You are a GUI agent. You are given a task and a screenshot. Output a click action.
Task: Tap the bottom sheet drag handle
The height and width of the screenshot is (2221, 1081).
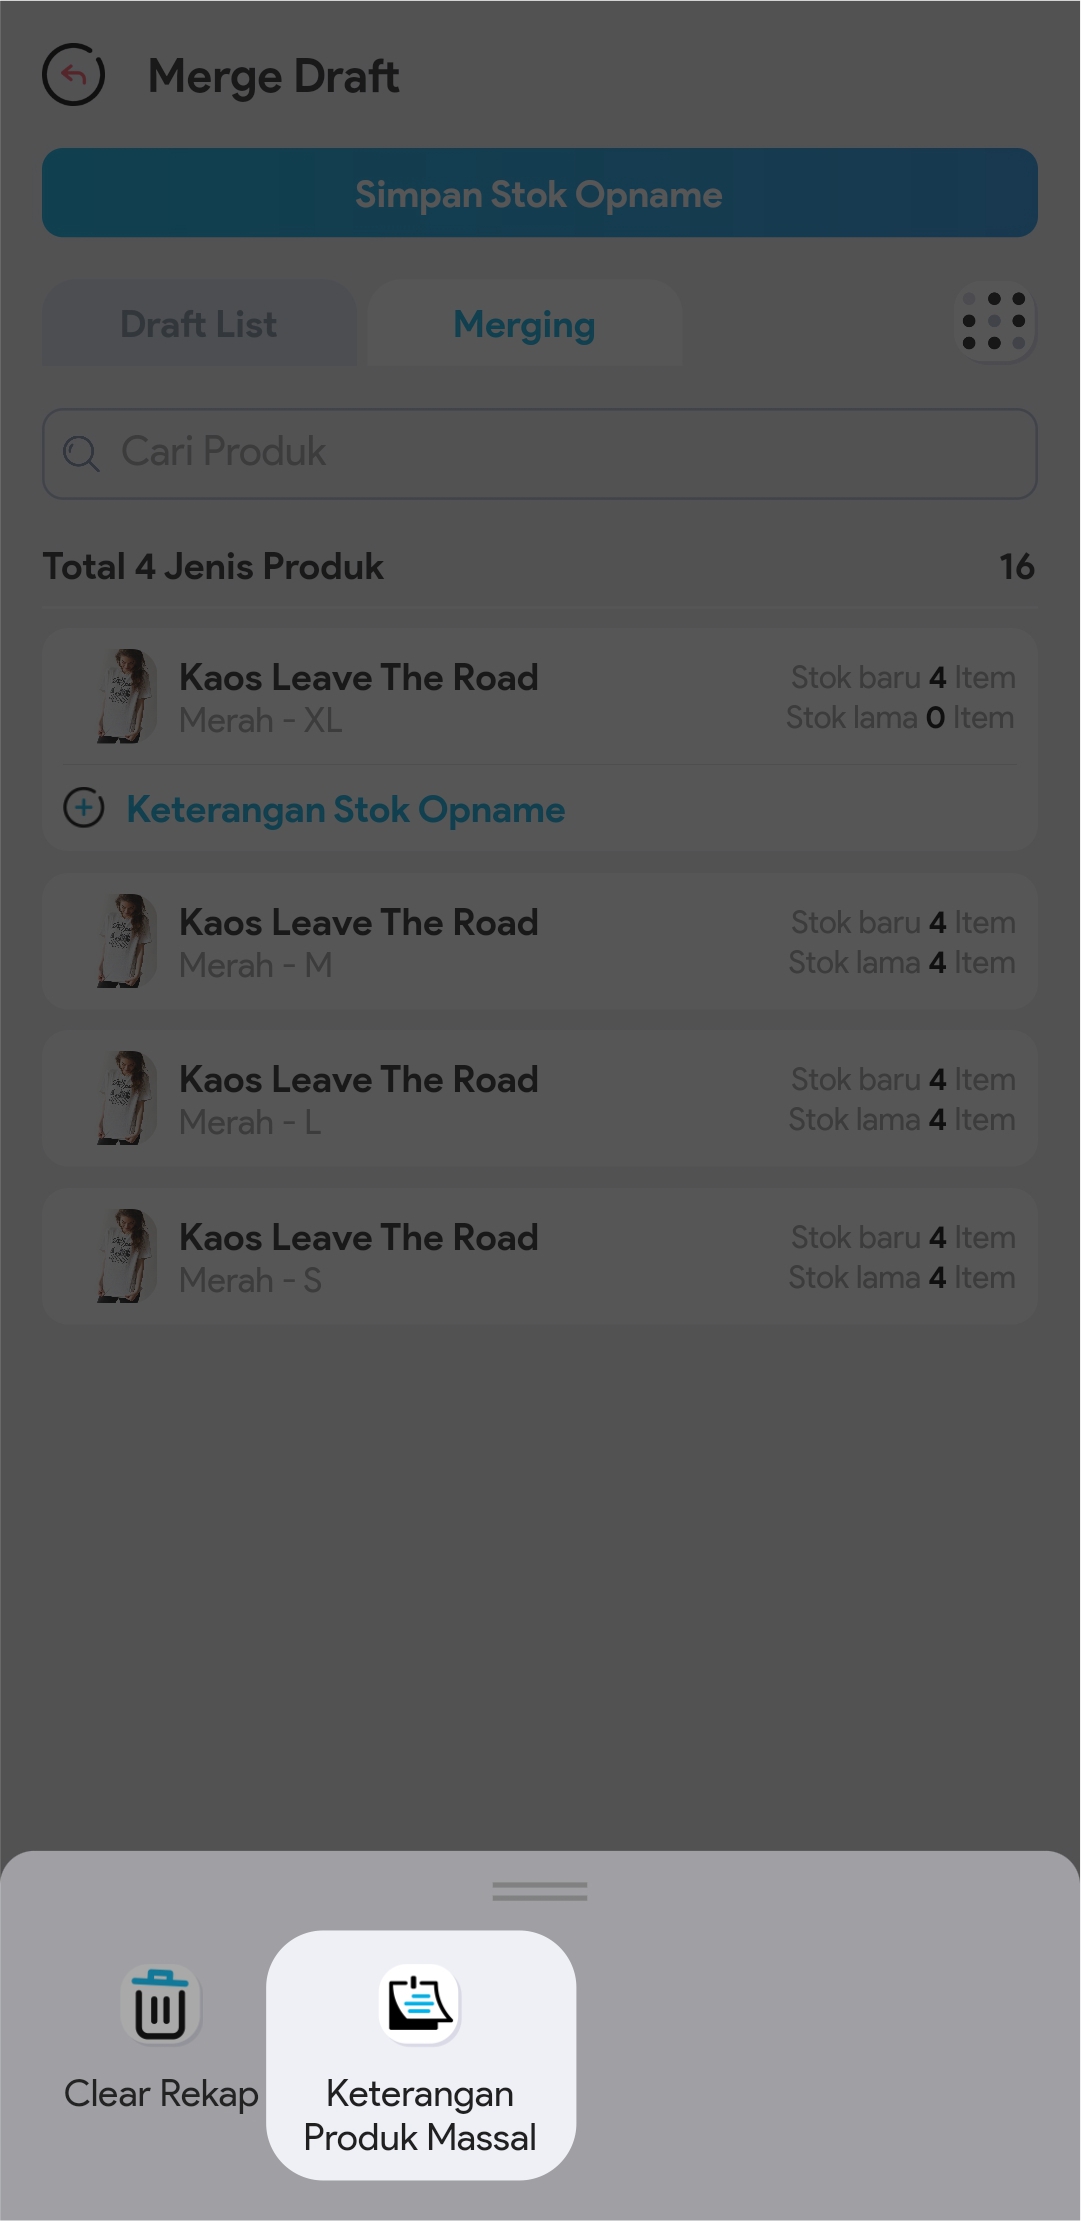pos(540,1891)
